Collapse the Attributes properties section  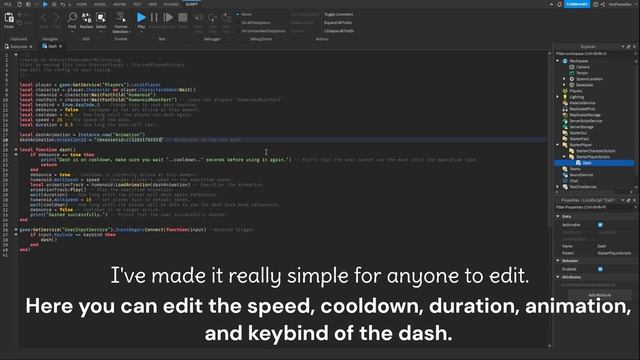coord(558,277)
